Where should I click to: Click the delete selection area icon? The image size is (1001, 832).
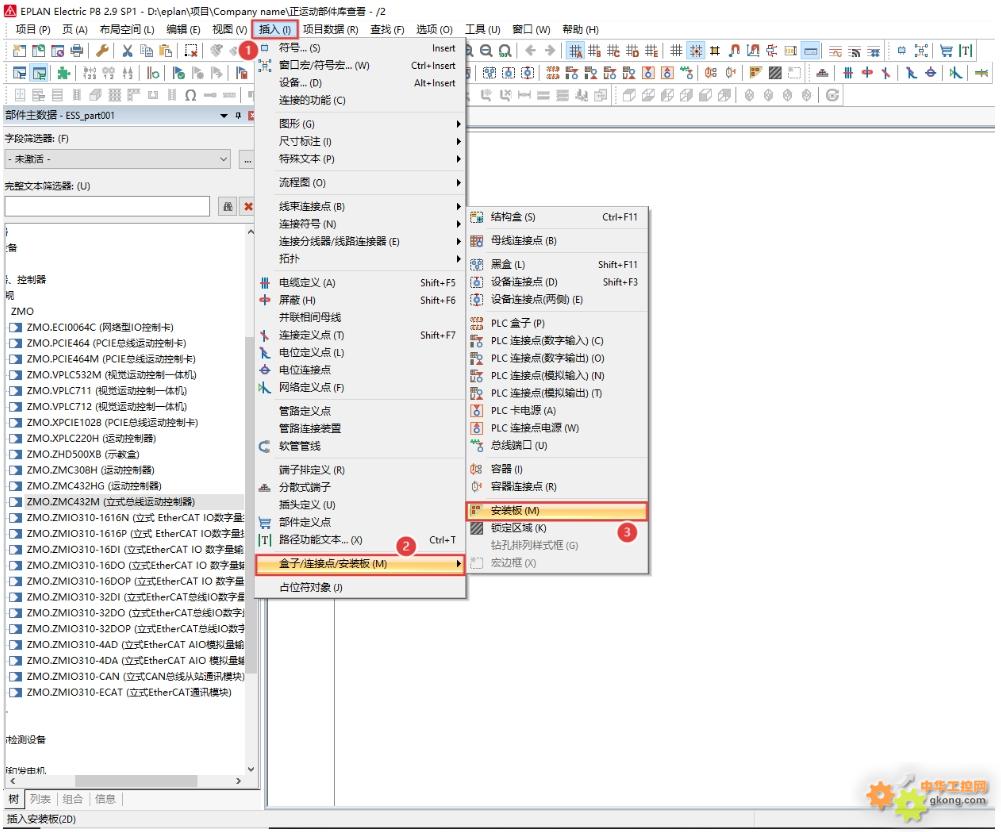click(x=191, y=51)
